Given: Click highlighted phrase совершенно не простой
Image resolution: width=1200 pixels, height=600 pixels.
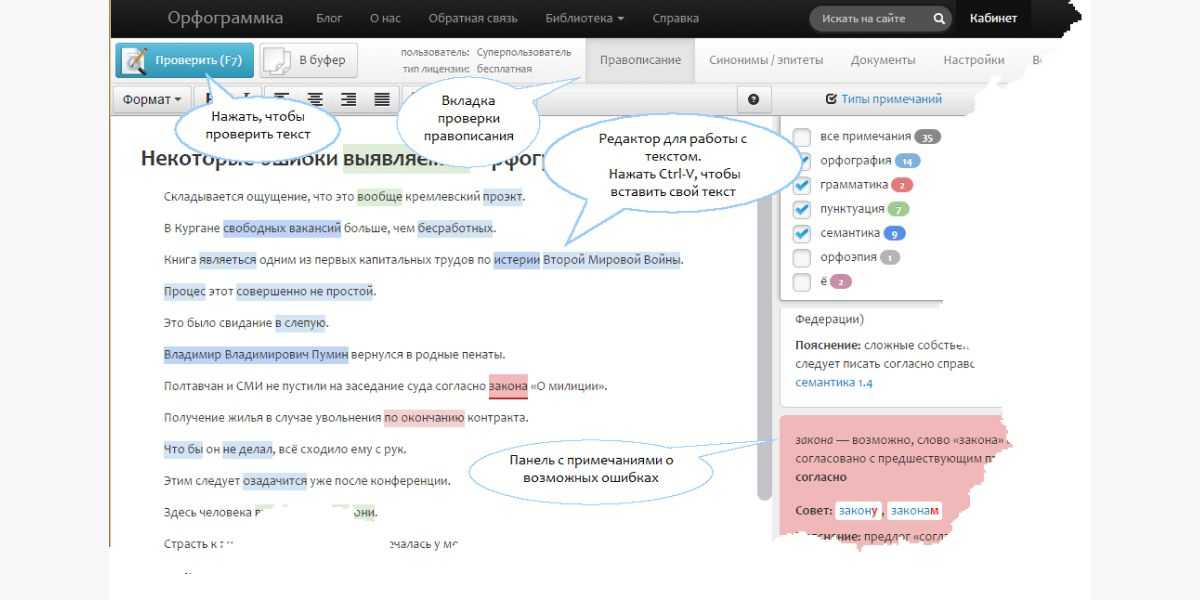Looking at the screenshot, I should coord(305,292).
